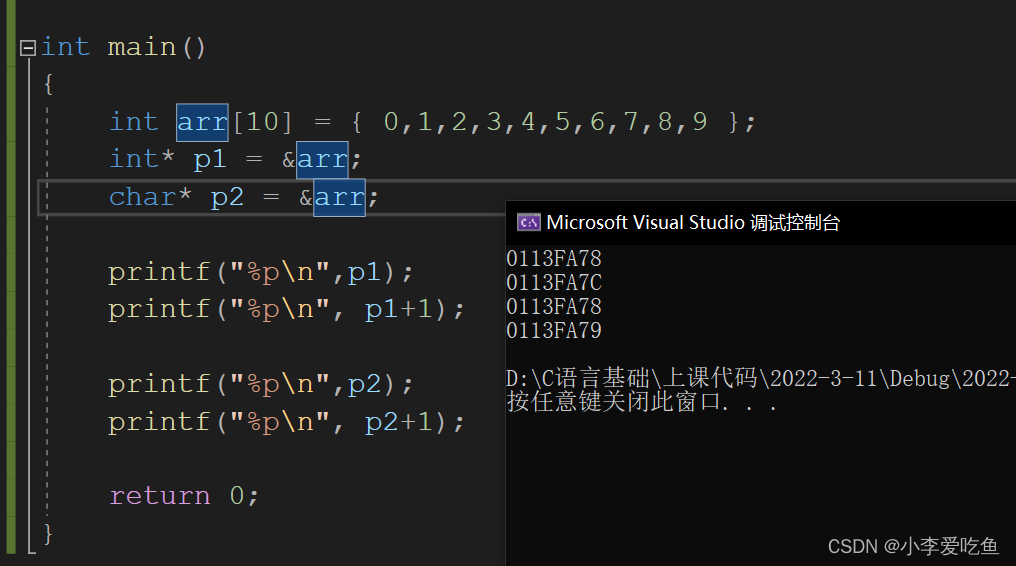The width and height of the screenshot is (1016, 566).
Task: Click the highlighted arr in array declaration
Action: (x=202, y=122)
